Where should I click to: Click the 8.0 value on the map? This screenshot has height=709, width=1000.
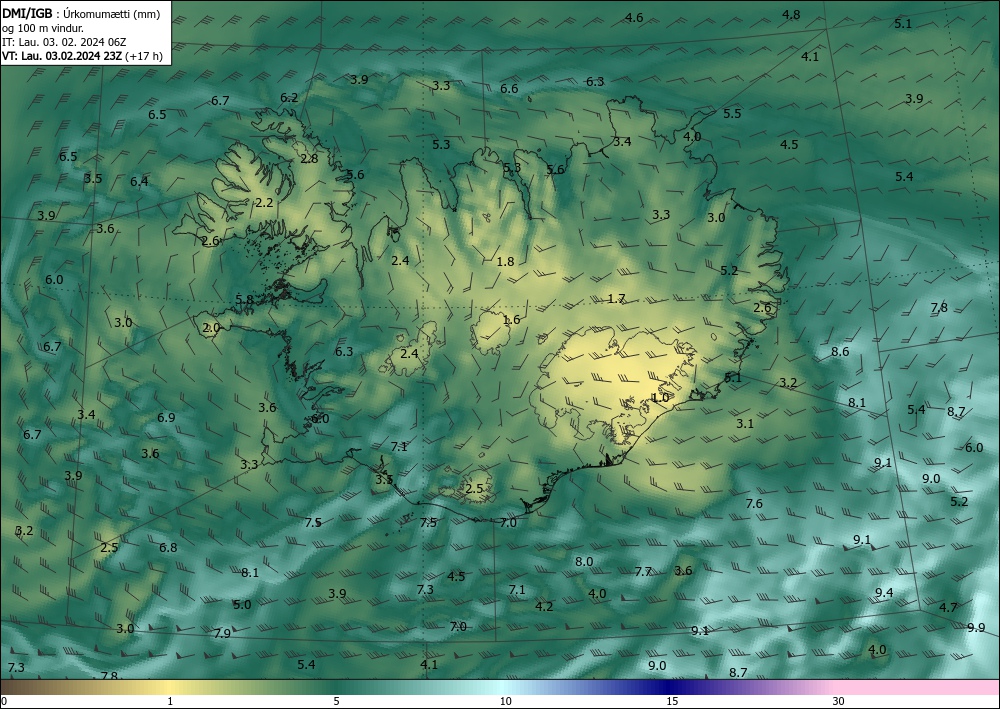[584, 562]
